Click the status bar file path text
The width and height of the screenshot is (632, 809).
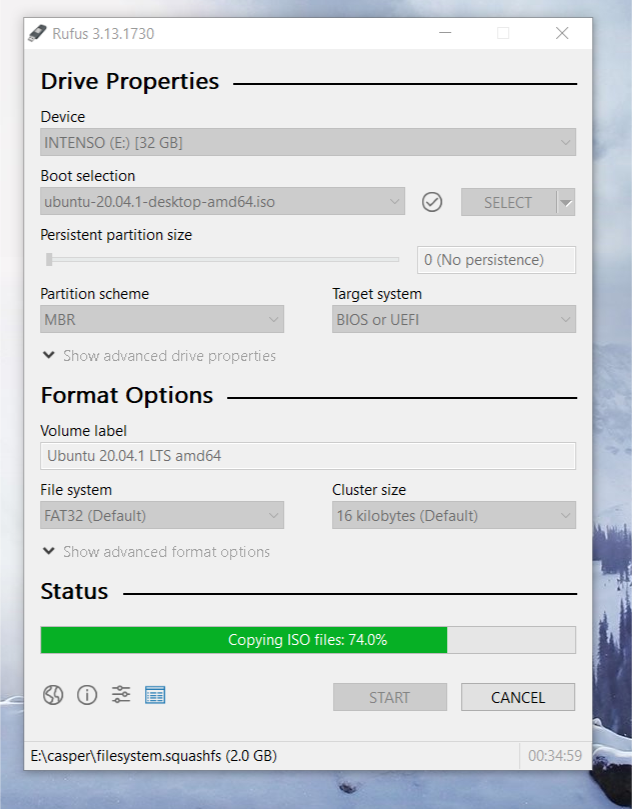[x=154, y=756]
